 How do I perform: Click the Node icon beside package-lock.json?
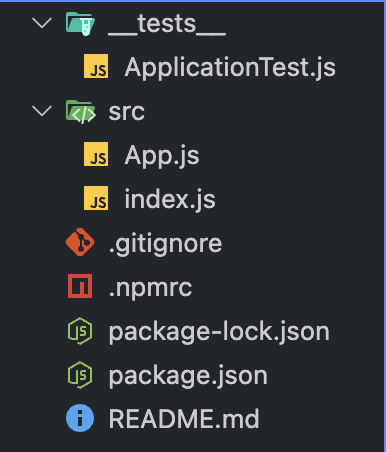[x=80, y=331]
